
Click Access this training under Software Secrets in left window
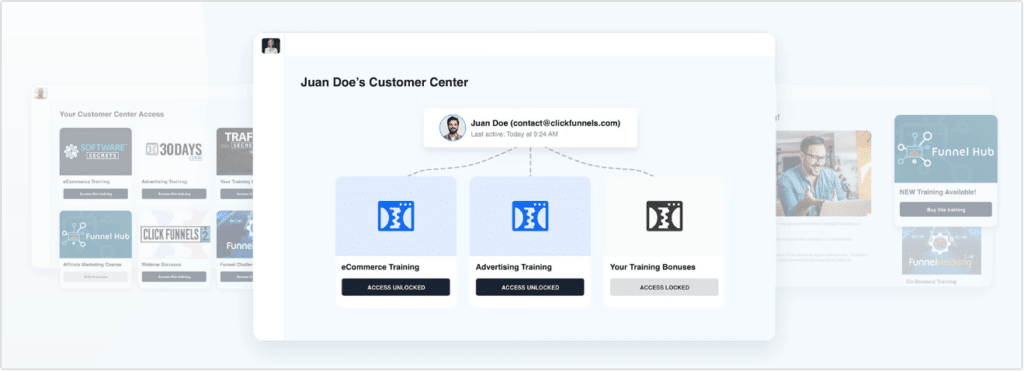[95, 194]
